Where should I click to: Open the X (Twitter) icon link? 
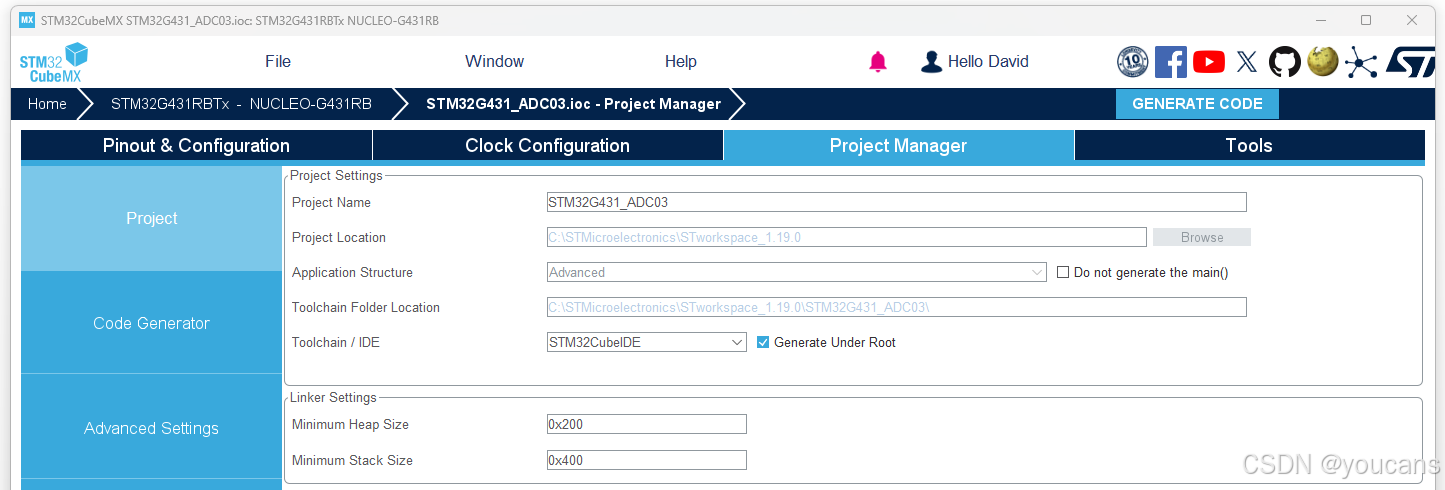tap(1247, 62)
